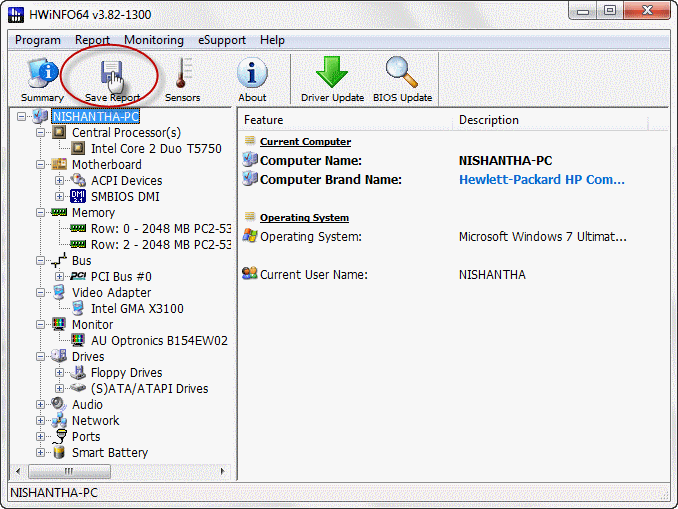Click the ACPI Devices icon
This screenshot has width=678, height=509.
click(78, 180)
